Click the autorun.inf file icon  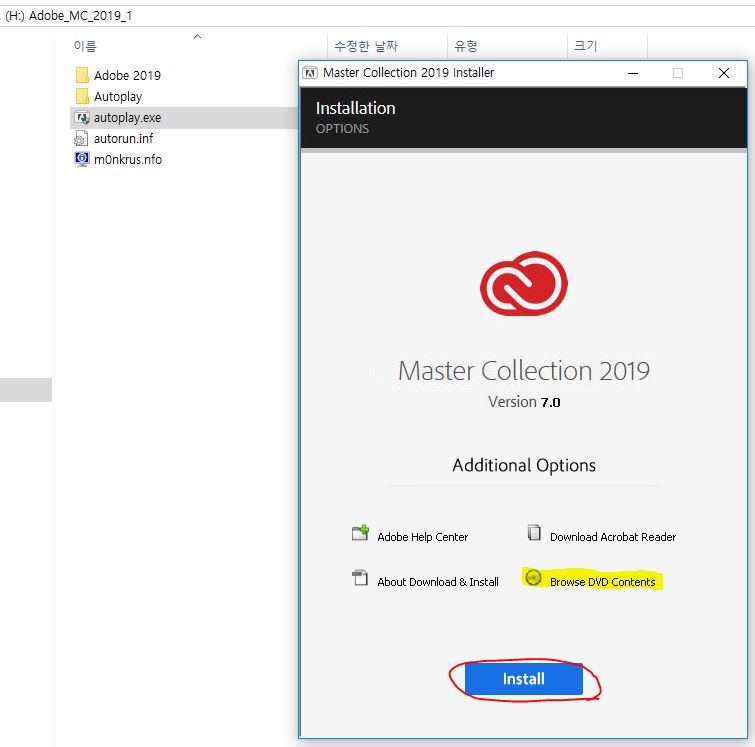coord(81,138)
